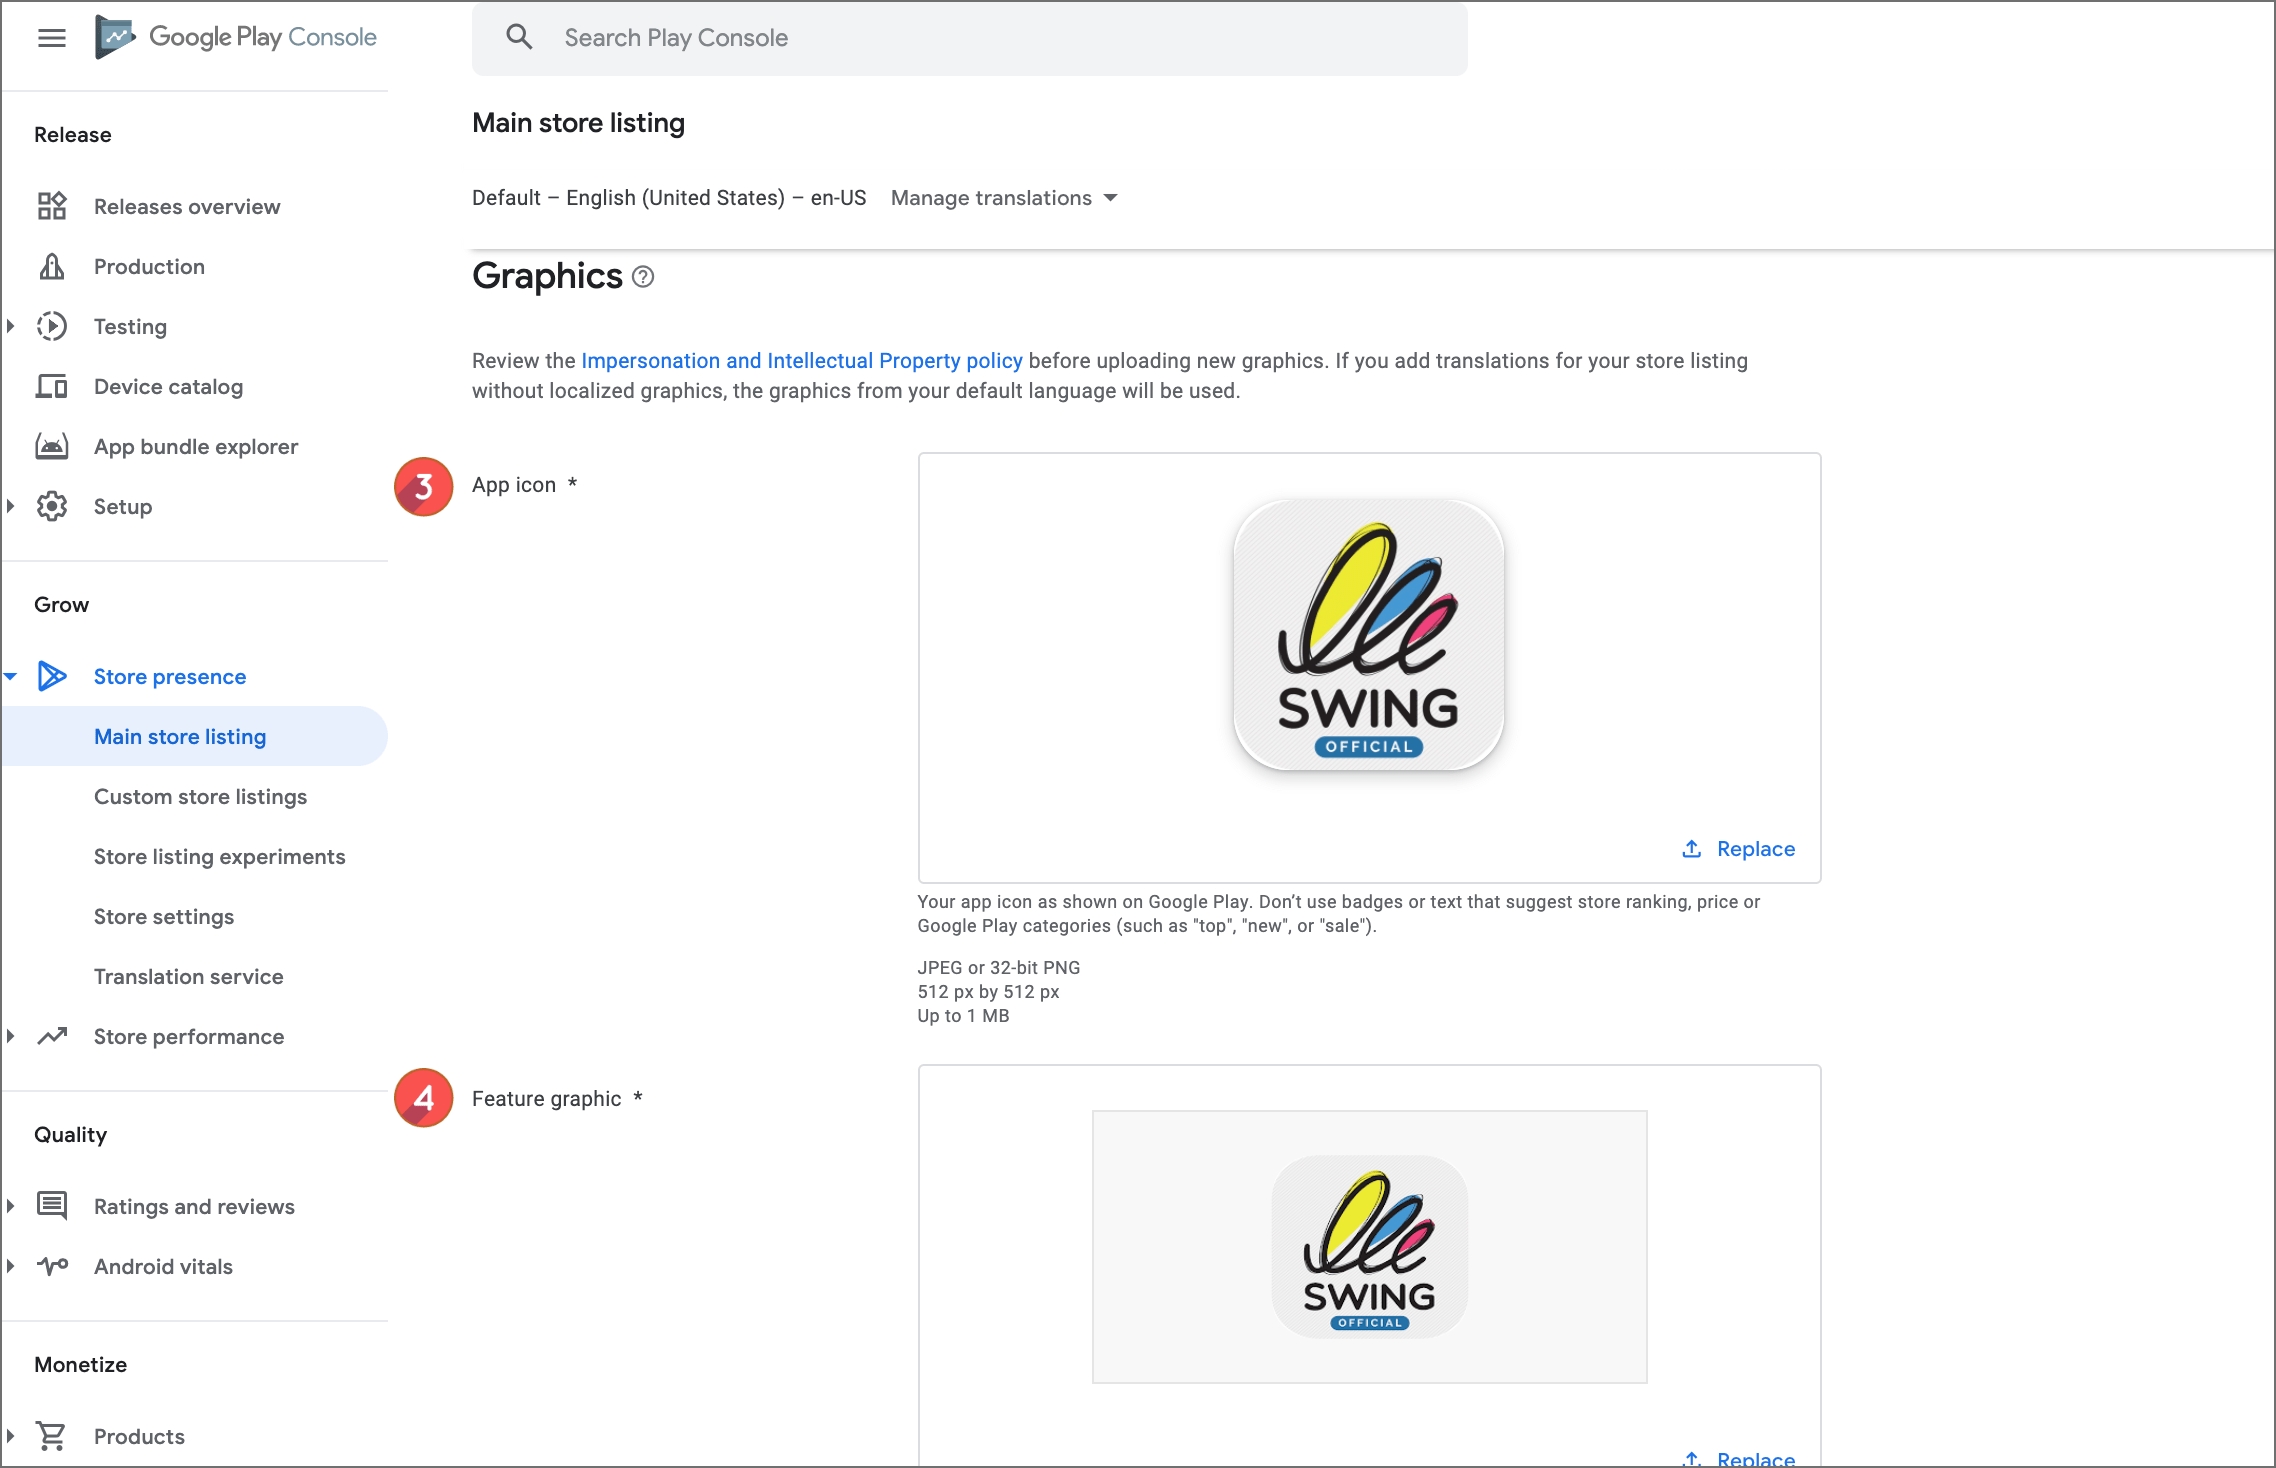Open Translation service menu item
This screenshot has width=2276, height=1468.
click(188, 976)
